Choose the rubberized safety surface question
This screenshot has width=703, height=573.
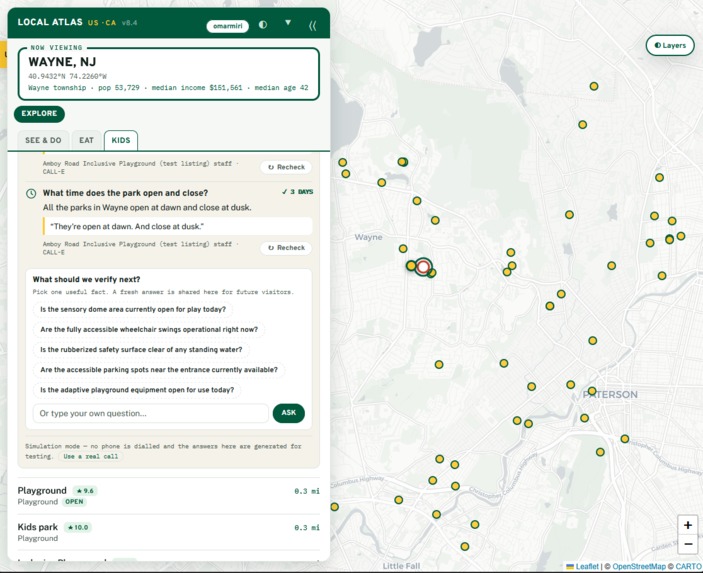click(x=141, y=350)
